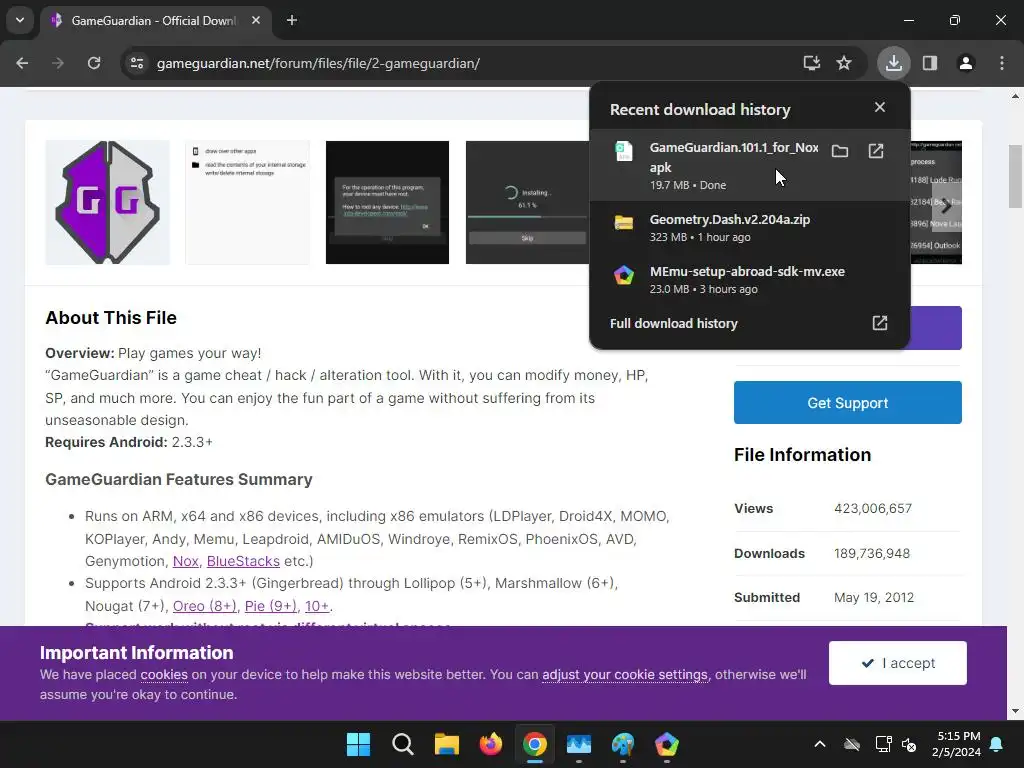Open GameGuardian apk file in new window icon
This screenshot has width=1024, height=768.
point(876,152)
